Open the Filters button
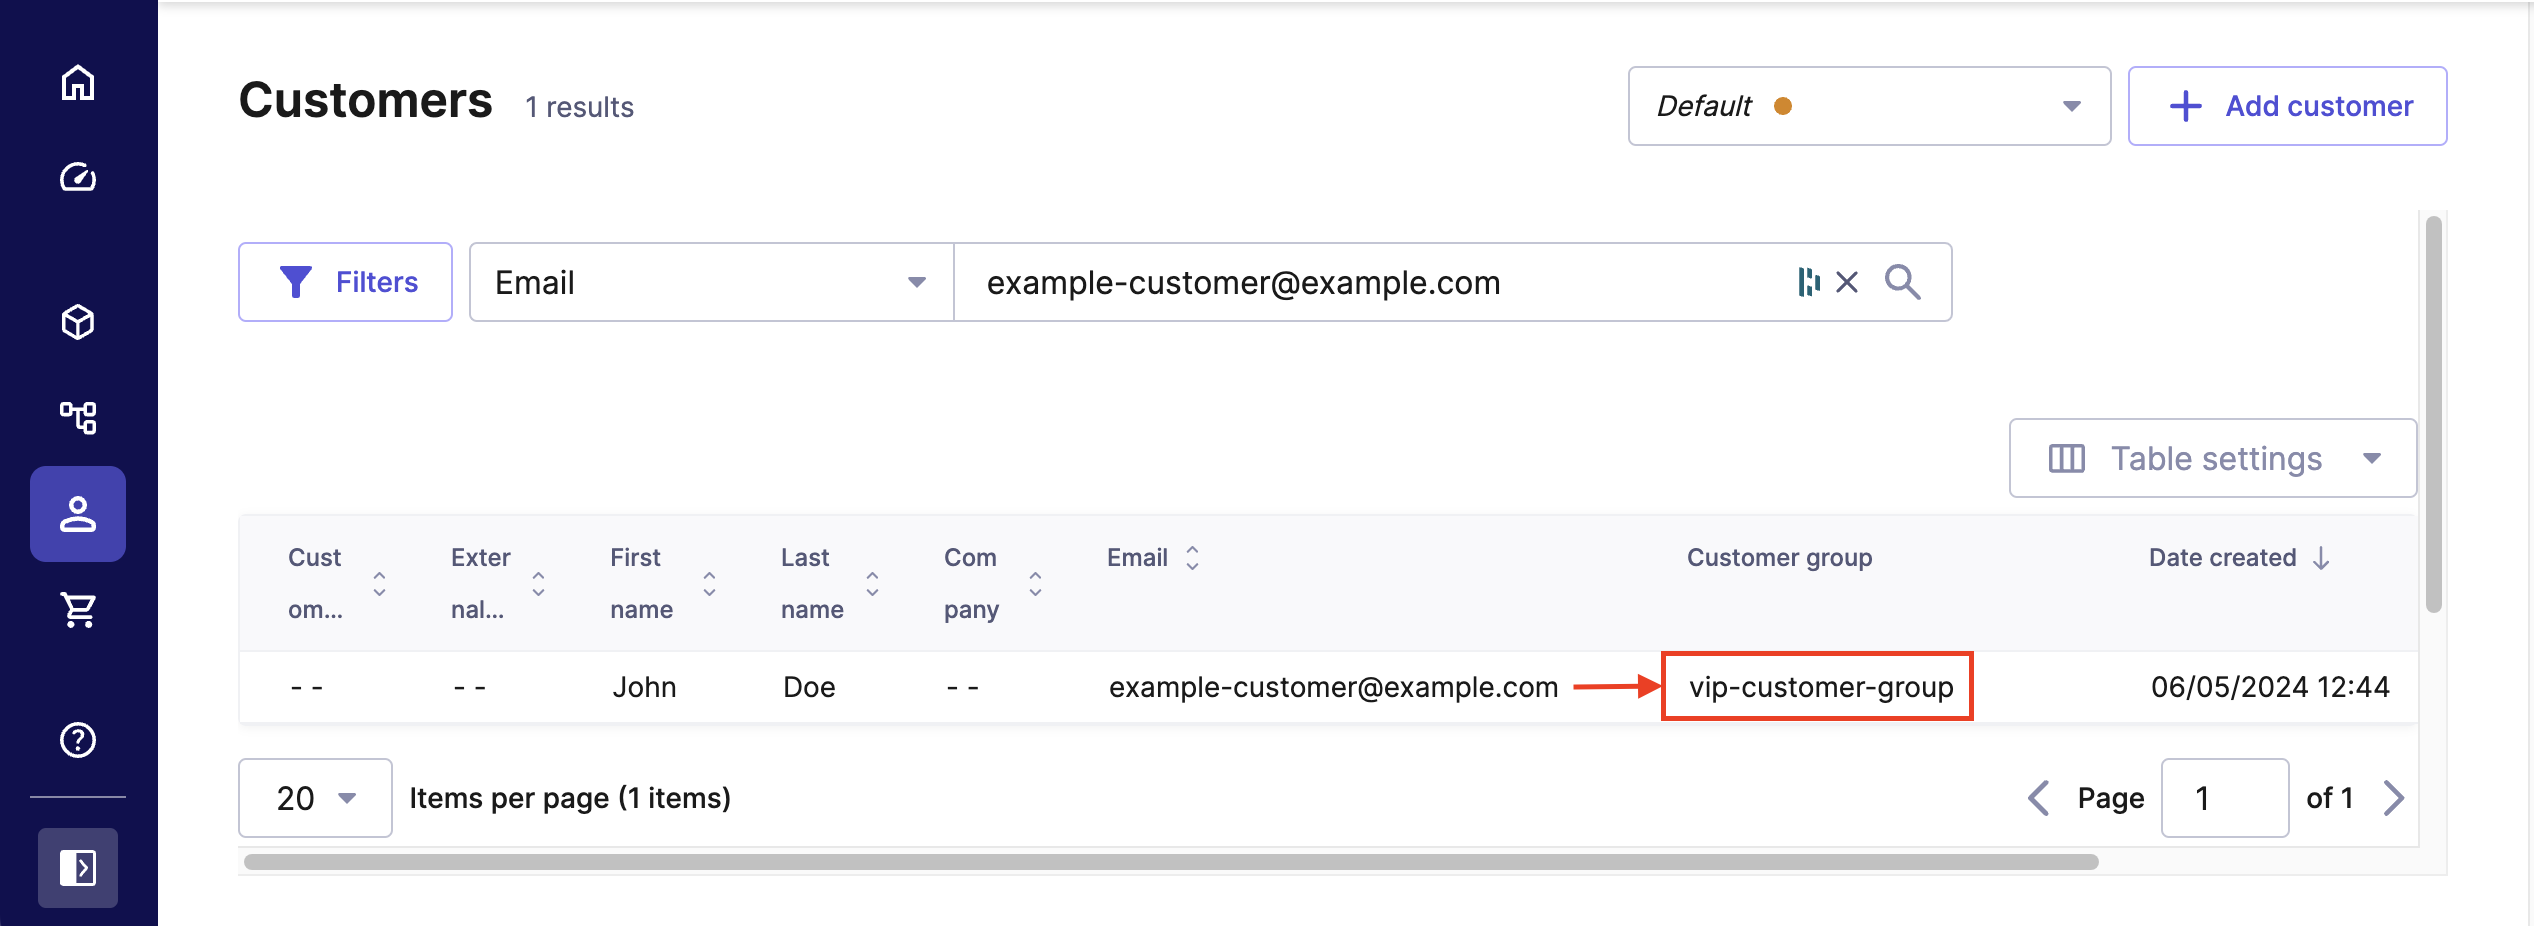2534x926 pixels. (346, 283)
